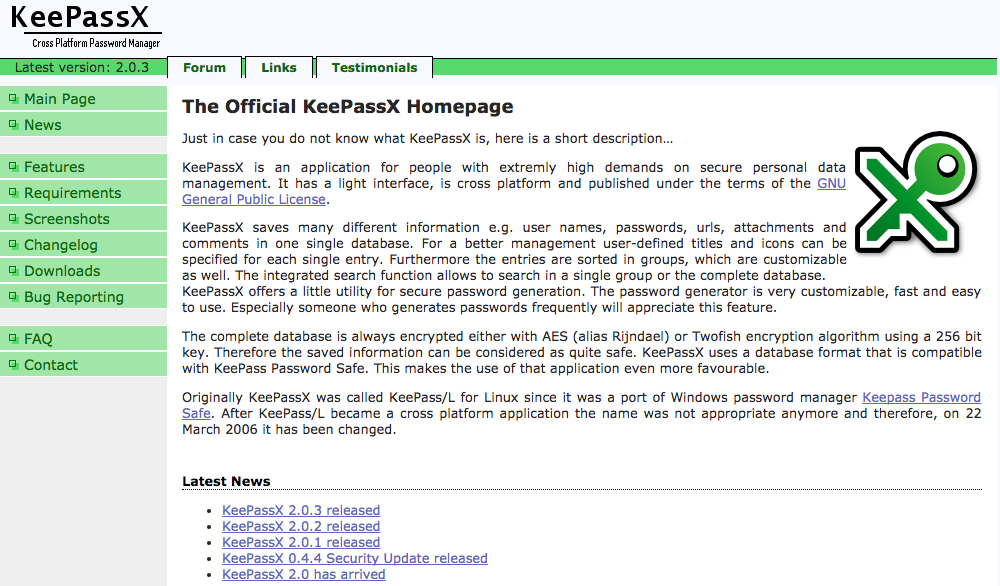Follow the Keepass Password Safe link
The height and width of the screenshot is (586, 1000).
coord(921,397)
